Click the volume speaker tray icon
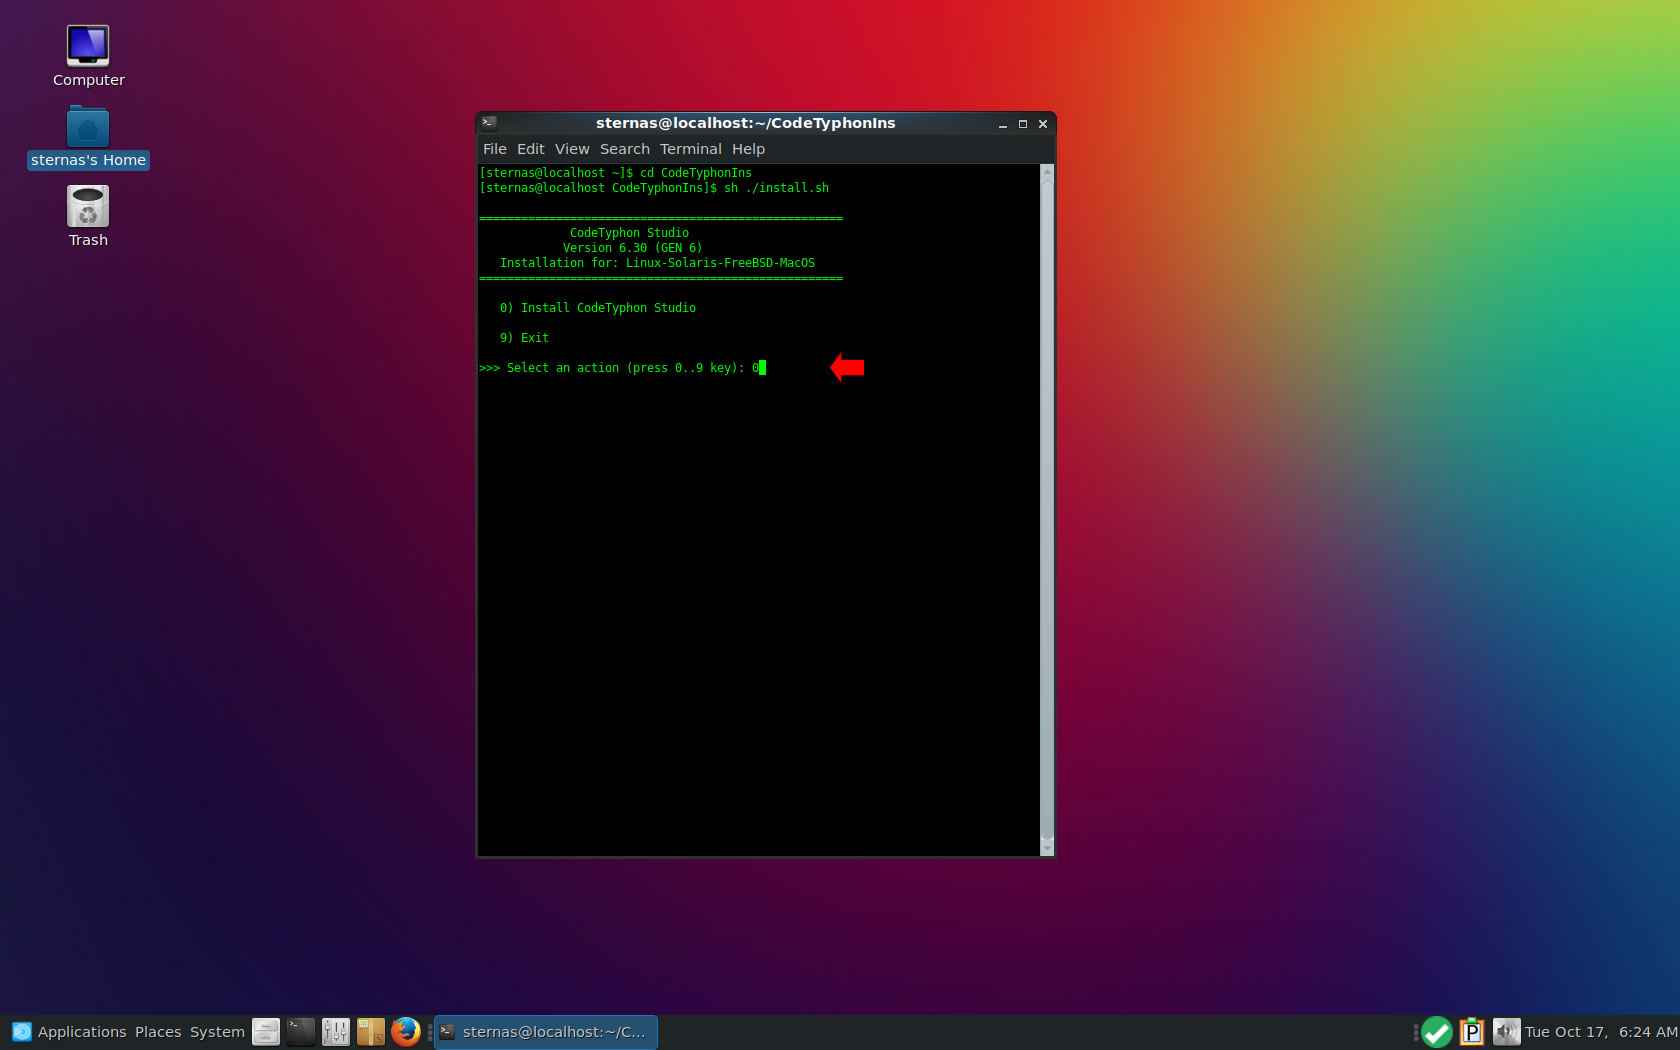The width and height of the screenshot is (1680, 1050). (1506, 1031)
